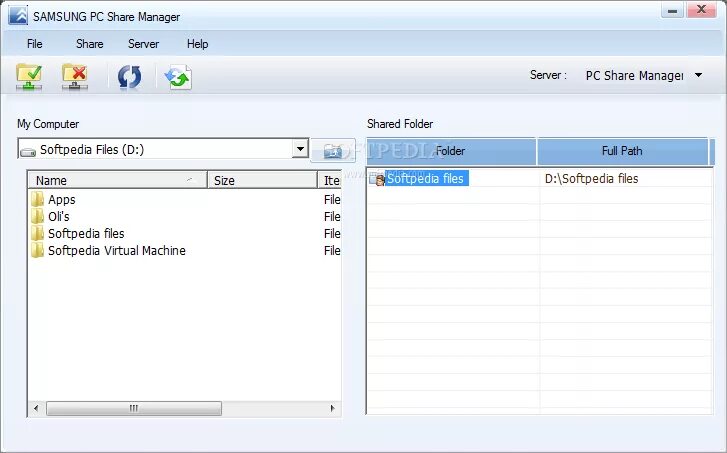
Task: Open the Server menu
Action: 143,44
